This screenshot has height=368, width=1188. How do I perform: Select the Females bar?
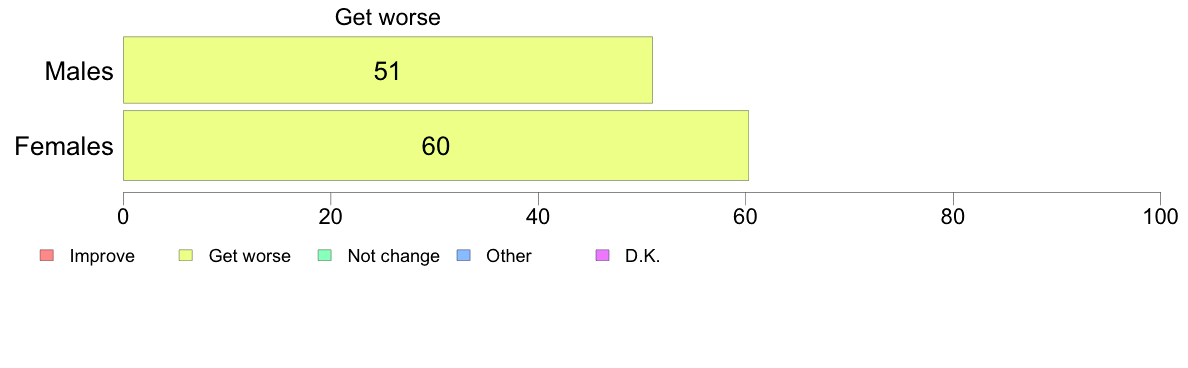pos(436,145)
